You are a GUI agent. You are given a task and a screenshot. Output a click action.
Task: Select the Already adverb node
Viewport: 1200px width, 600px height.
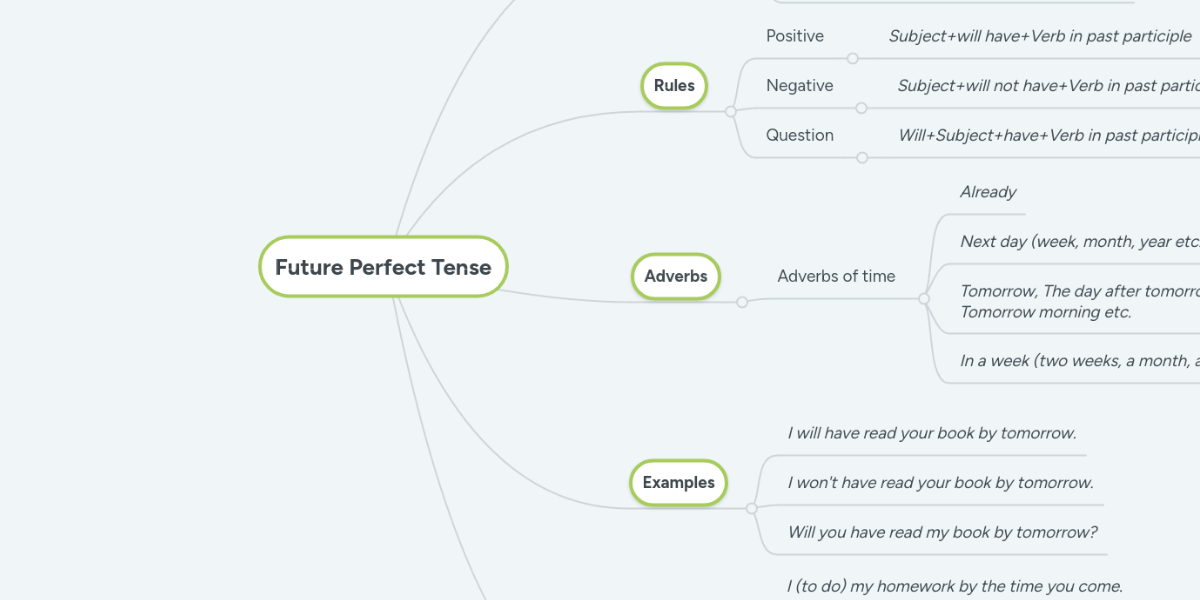(x=988, y=192)
